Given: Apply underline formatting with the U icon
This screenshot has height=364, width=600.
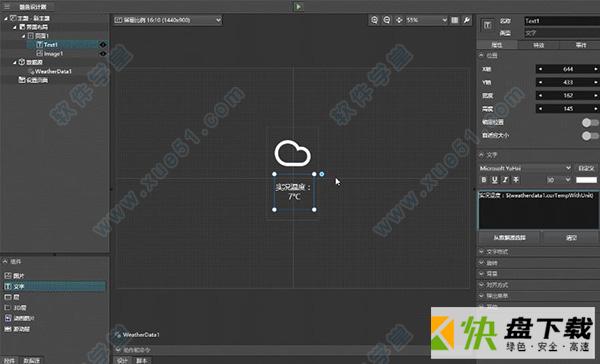Looking at the screenshot, I should pyautogui.click(x=494, y=180).
